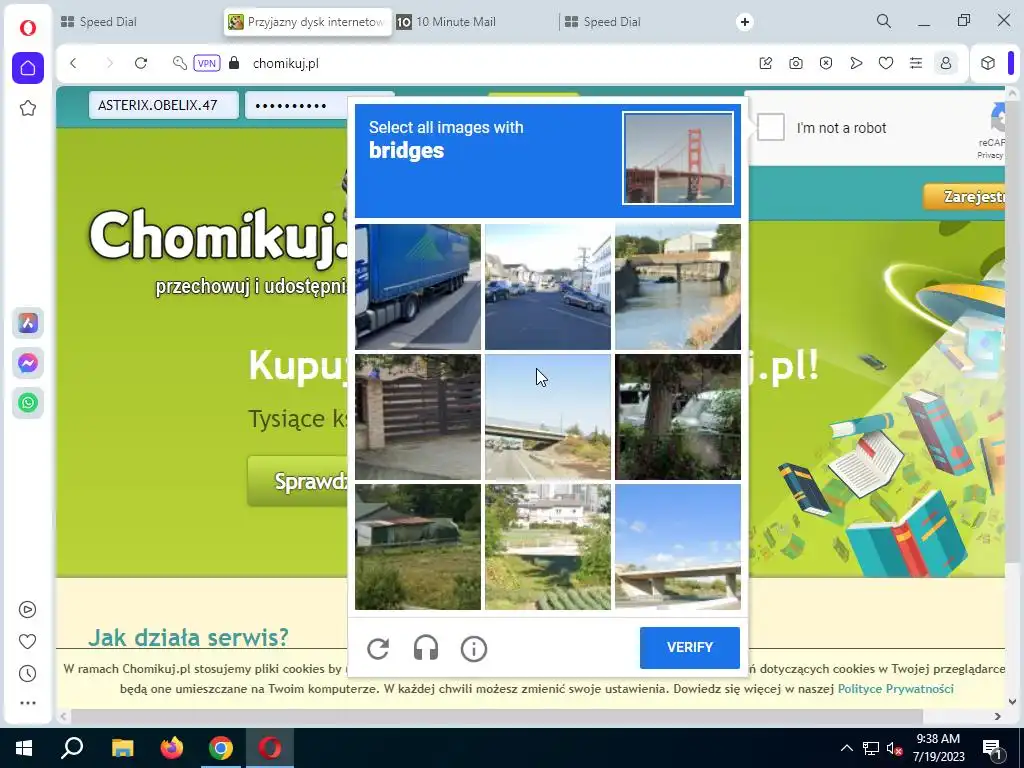
Task: Open the Jak działa serwis? heading
Action: 188,637
